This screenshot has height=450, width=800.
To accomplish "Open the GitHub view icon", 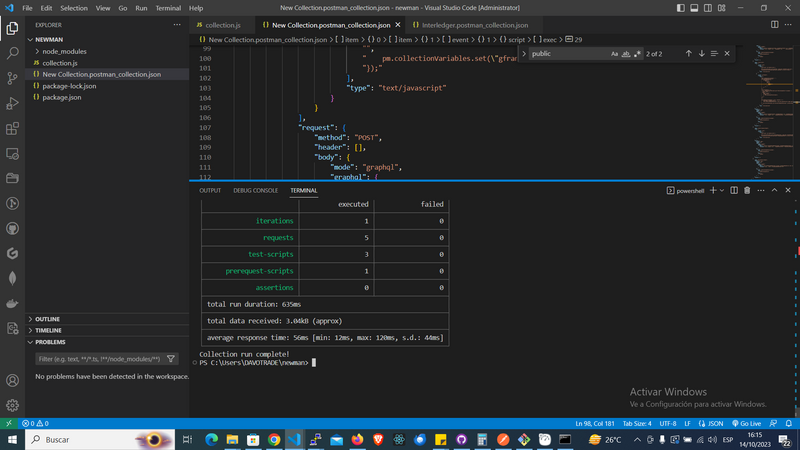I will click(x=12, y=228).
